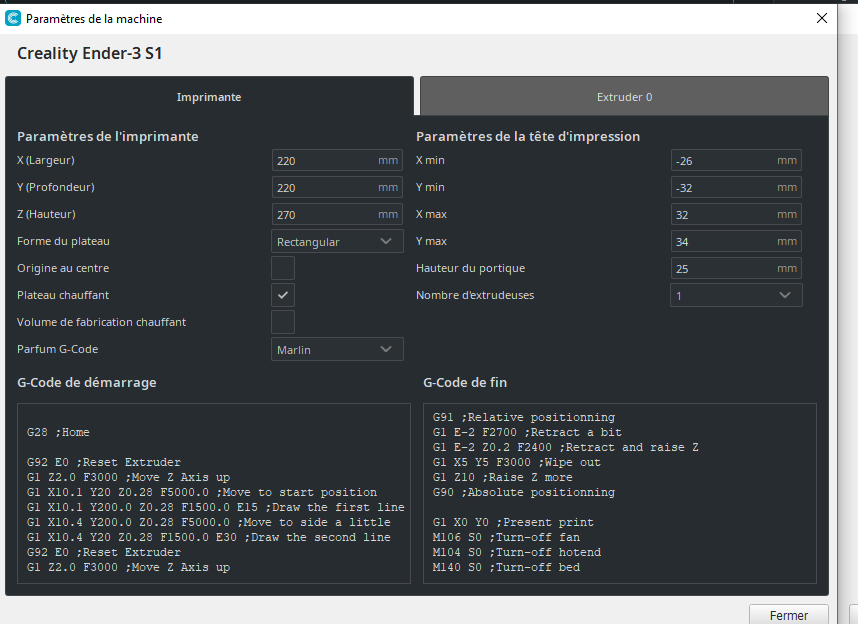Click the Cura logo icon in title bar
Image resolution: width=858 pixels, height=624 pixels.
[13, 18]
